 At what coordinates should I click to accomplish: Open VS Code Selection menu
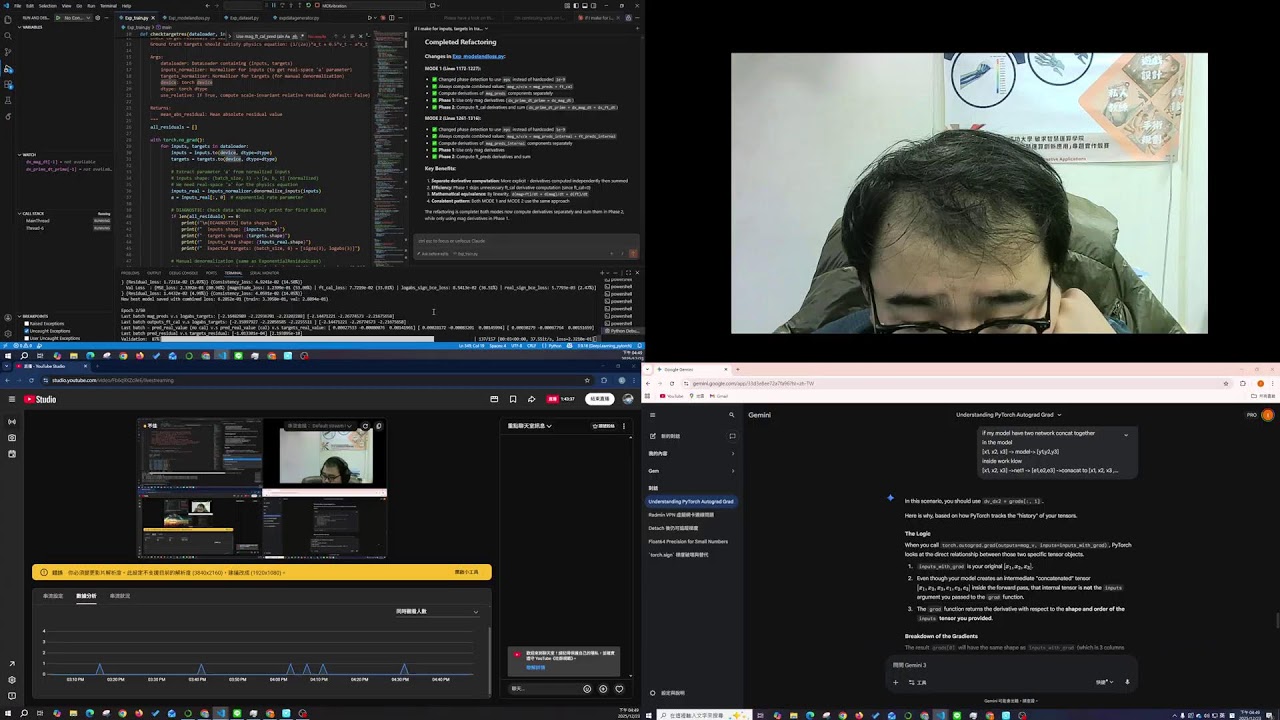point(47,6)
